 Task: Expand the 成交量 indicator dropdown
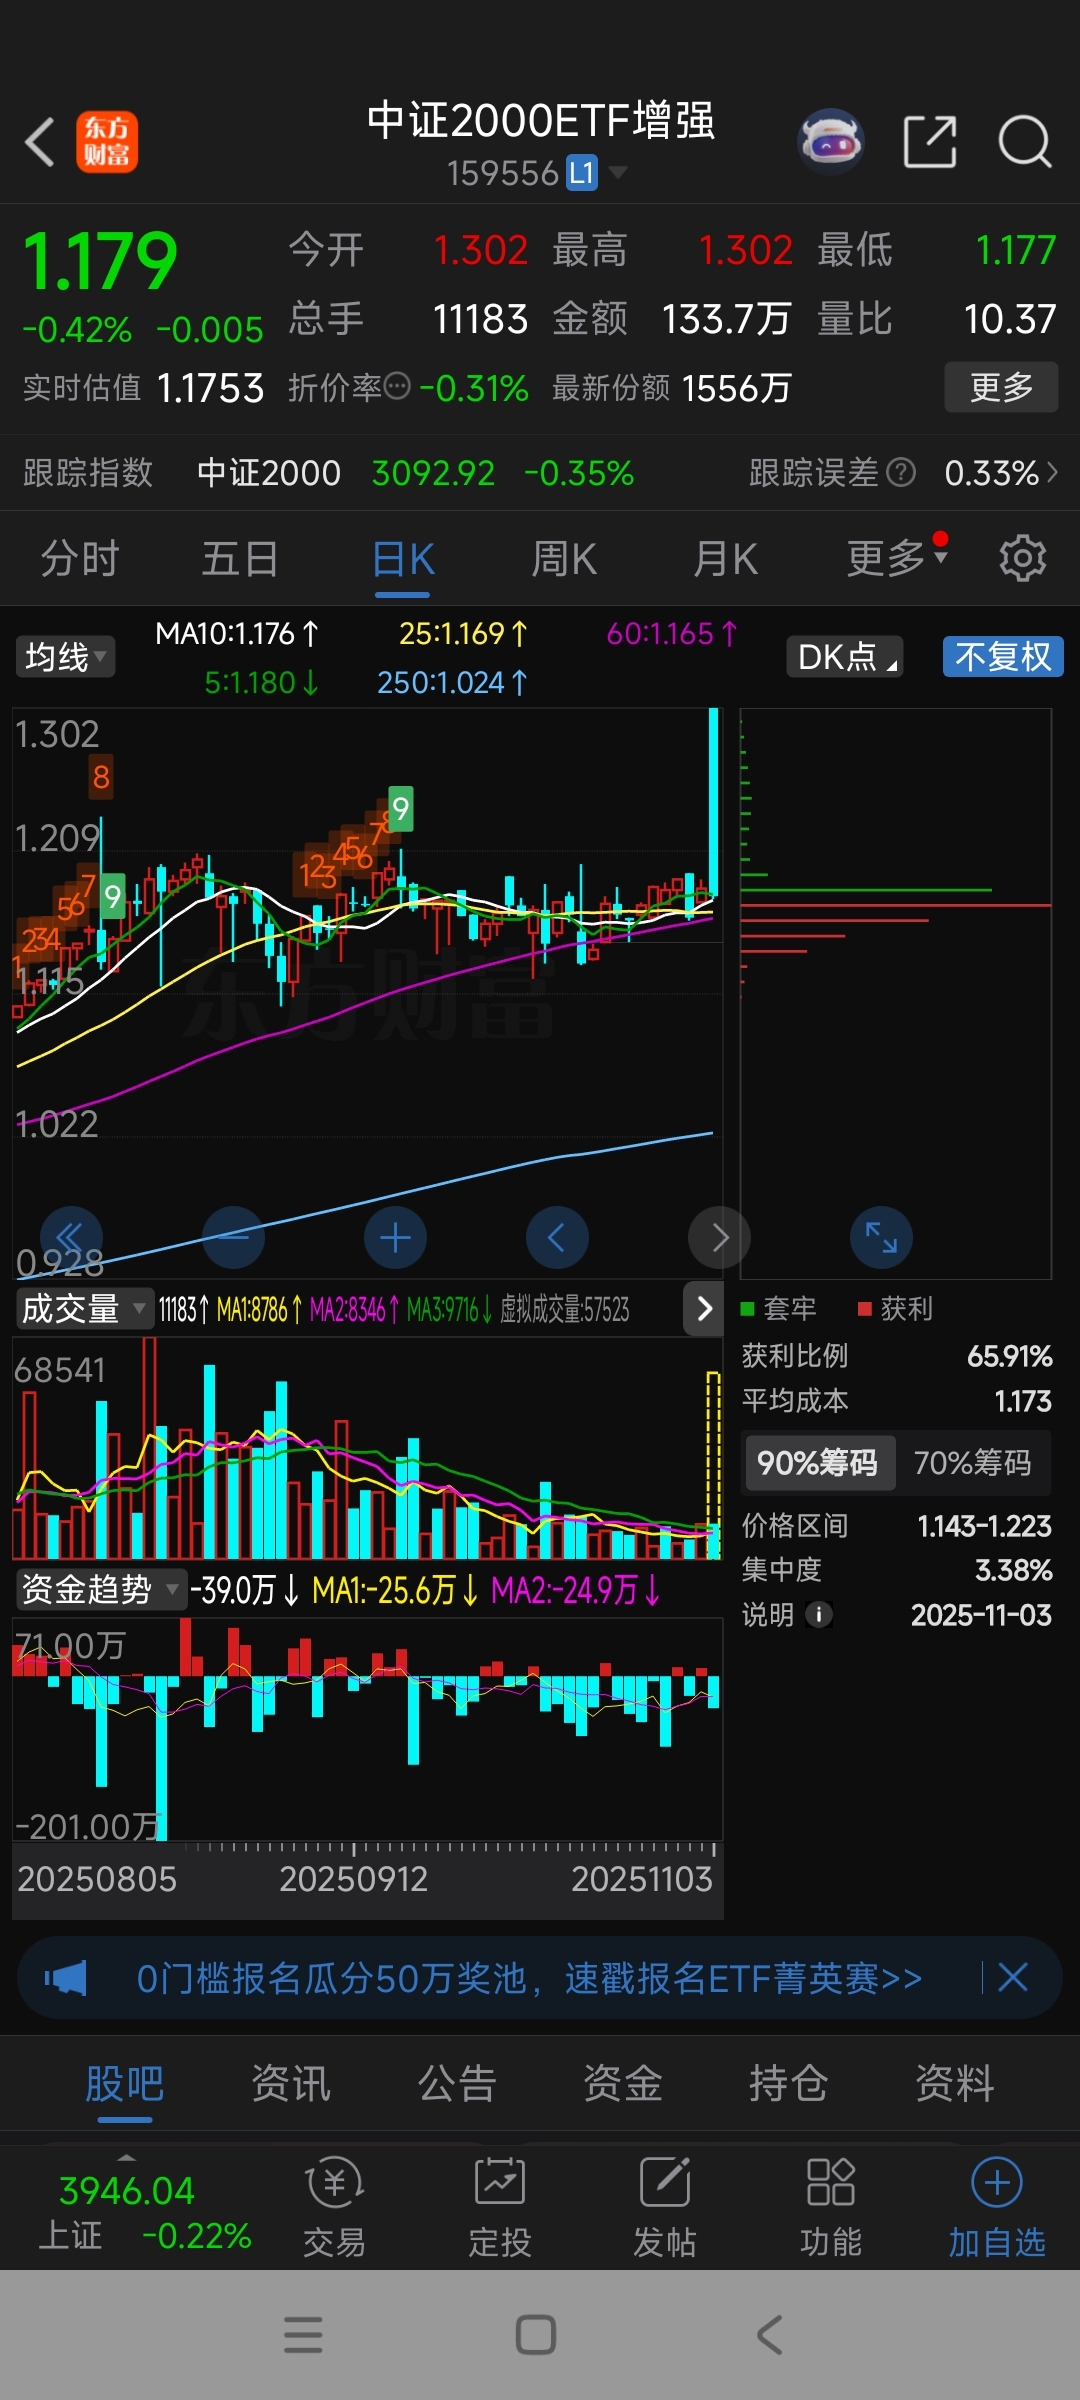(x=84, y=1308)
